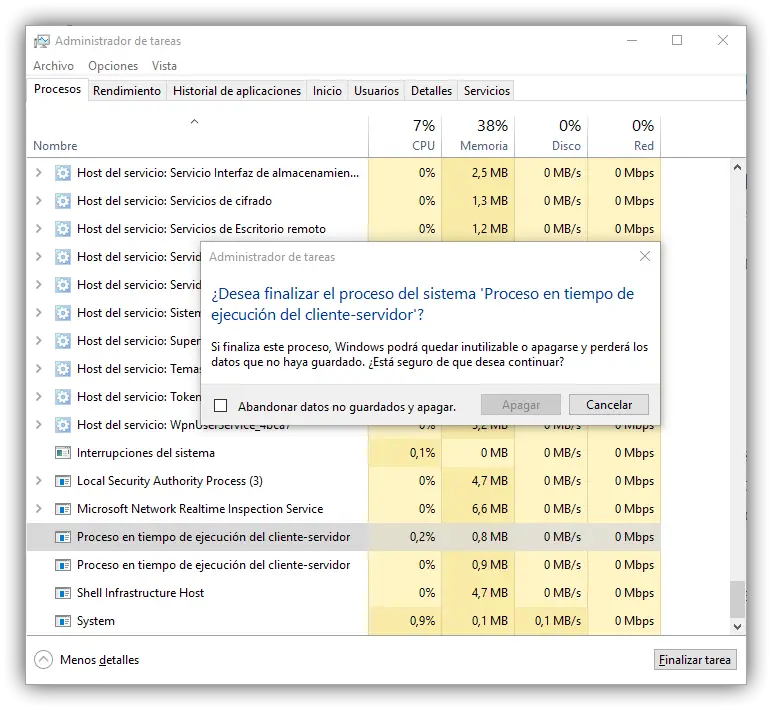
Task: Click the Local Security Authority Process icon
Action: (63, 481)
